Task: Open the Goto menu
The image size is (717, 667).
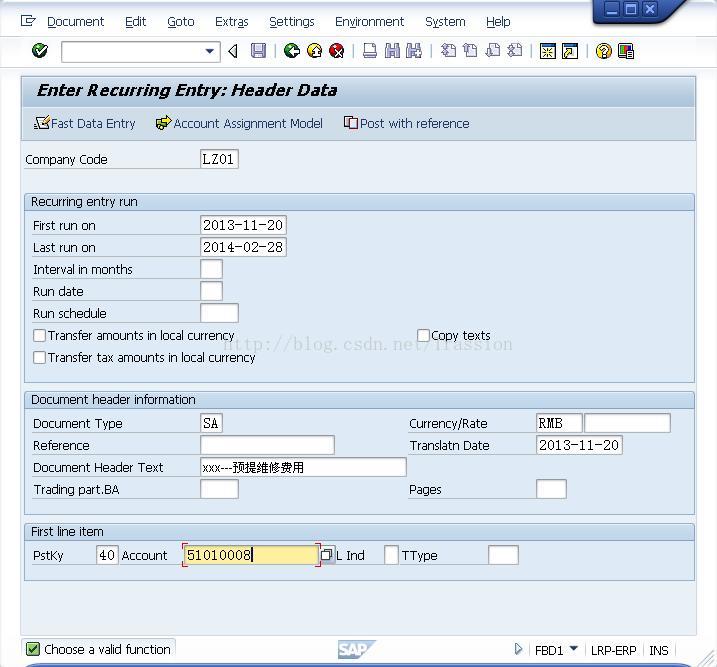Action: click(x=181, y=21)
